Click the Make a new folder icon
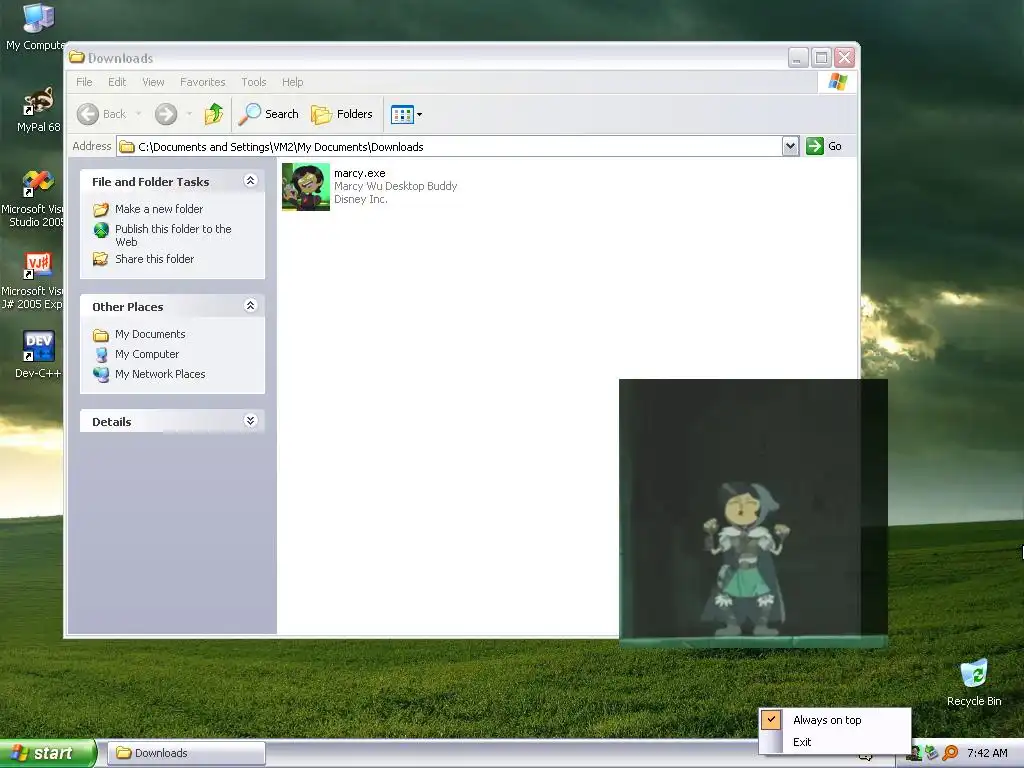Screen dimensions: 1024x768 tap(101, 210)
